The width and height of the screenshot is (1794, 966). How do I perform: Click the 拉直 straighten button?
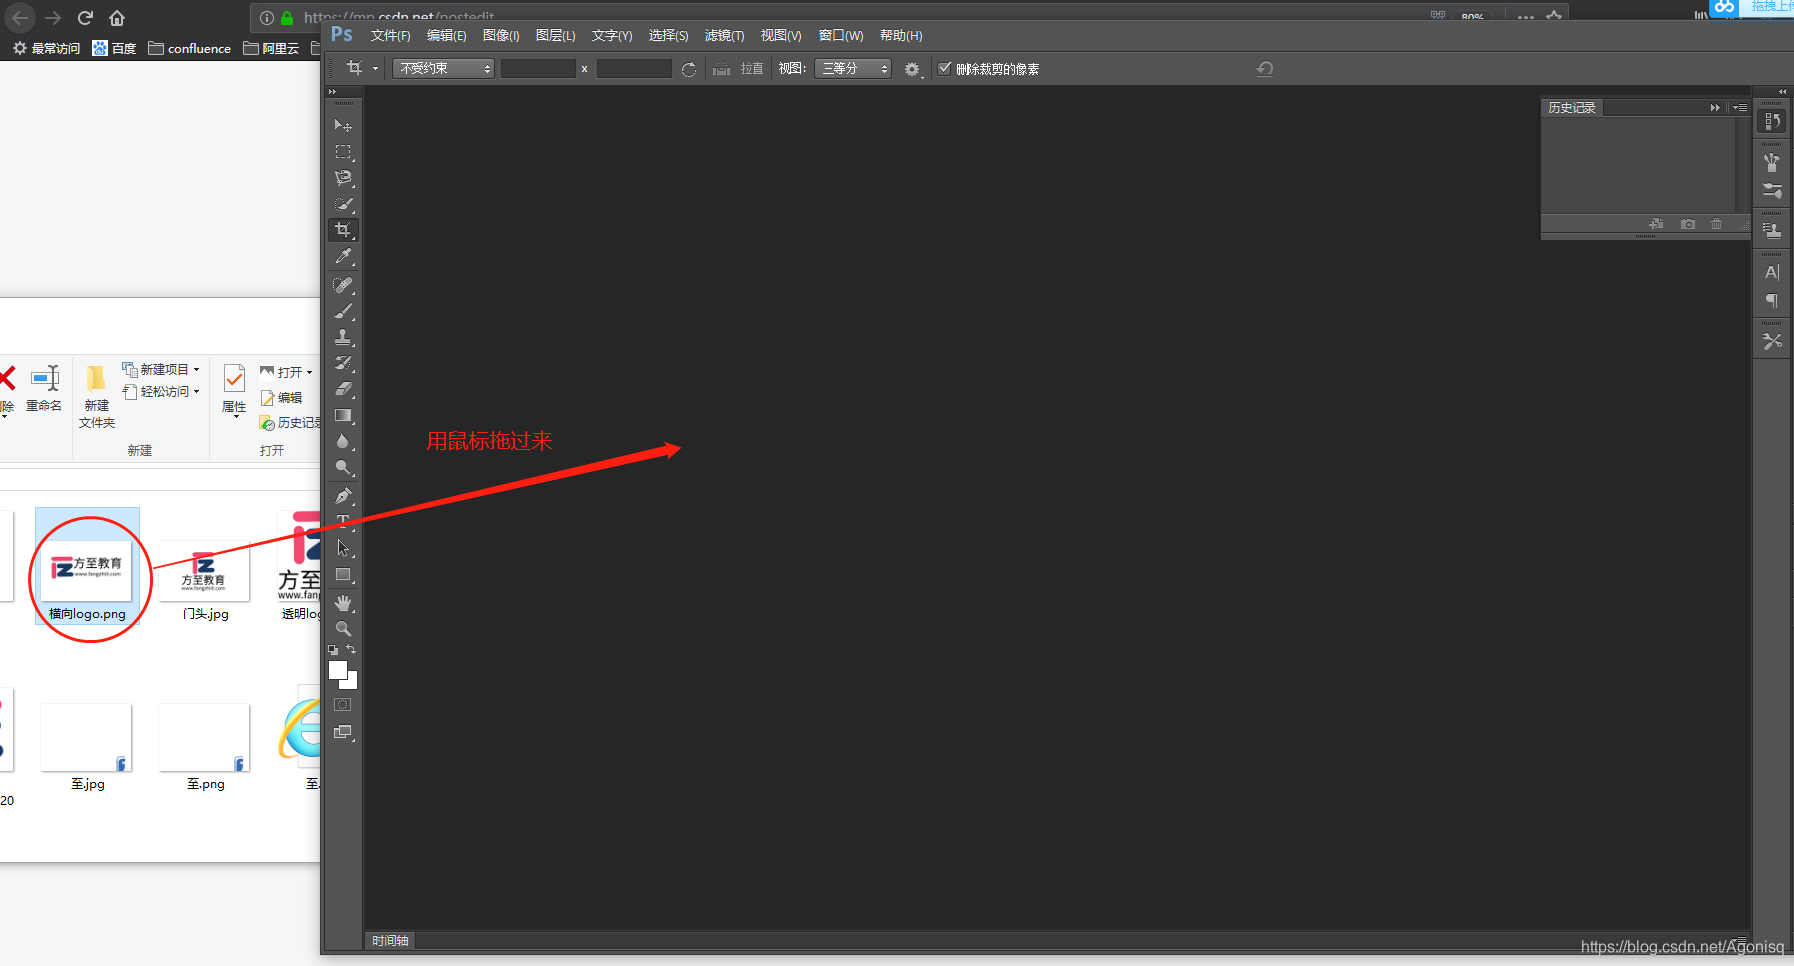click(737, 69)
